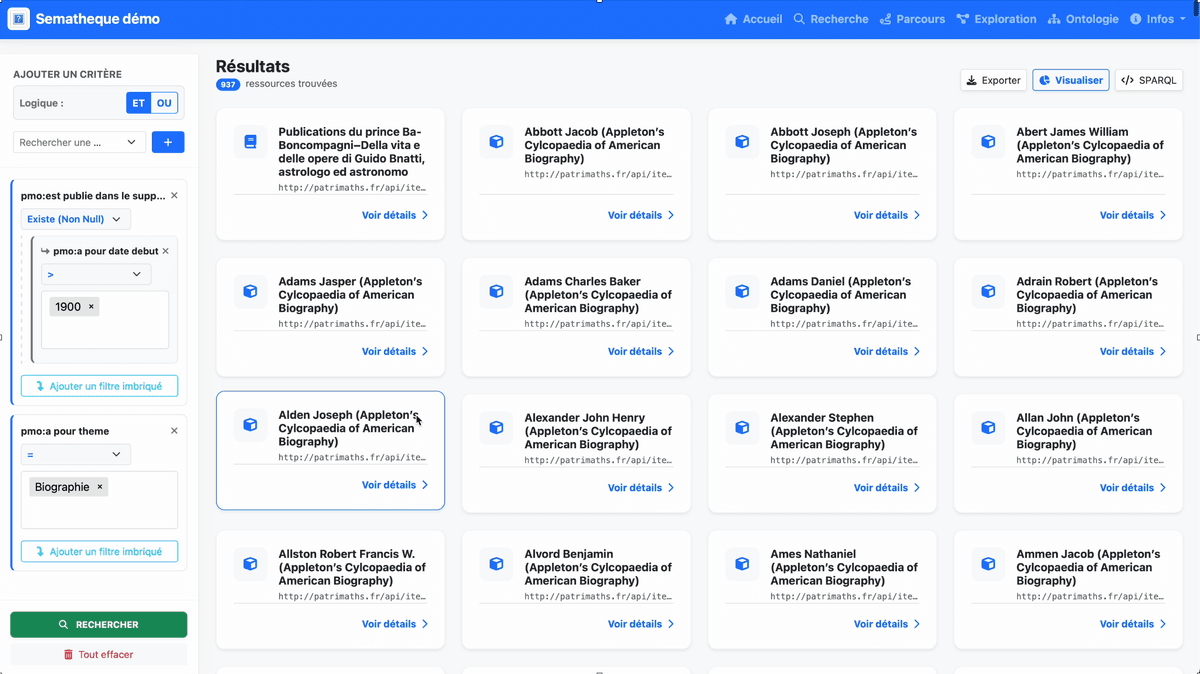The width and height of the screenshot is (1200, 674).
Task: Remove the 'est publie dans le supp' criterion
Action: pyautogui.click(x=174, y=196)
